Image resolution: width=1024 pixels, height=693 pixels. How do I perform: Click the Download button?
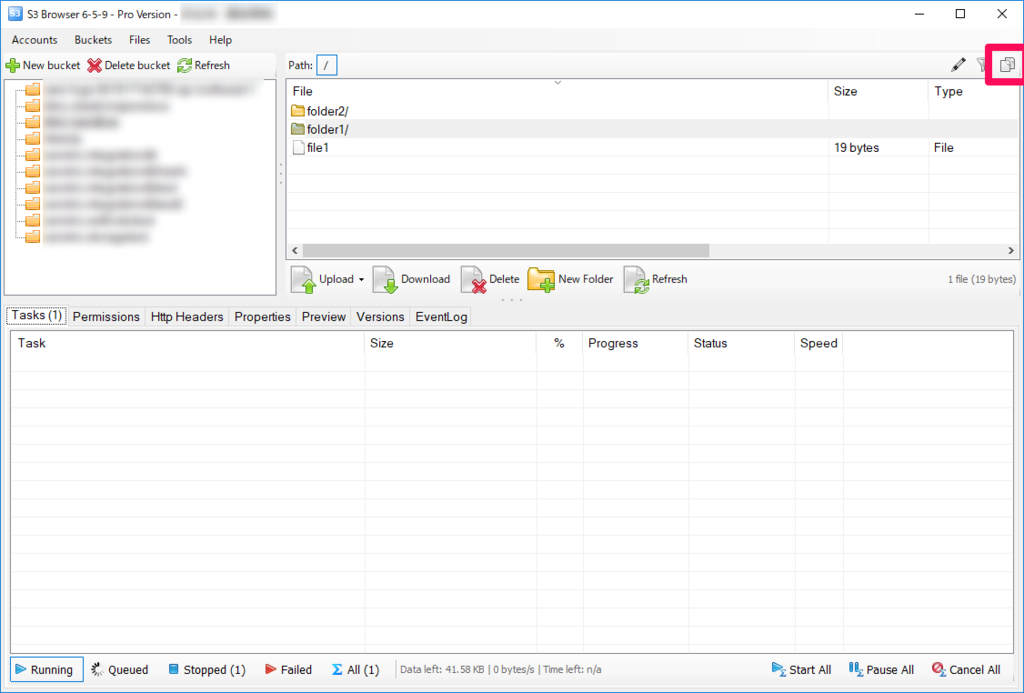pyautogui.click(x=411, y=280)
